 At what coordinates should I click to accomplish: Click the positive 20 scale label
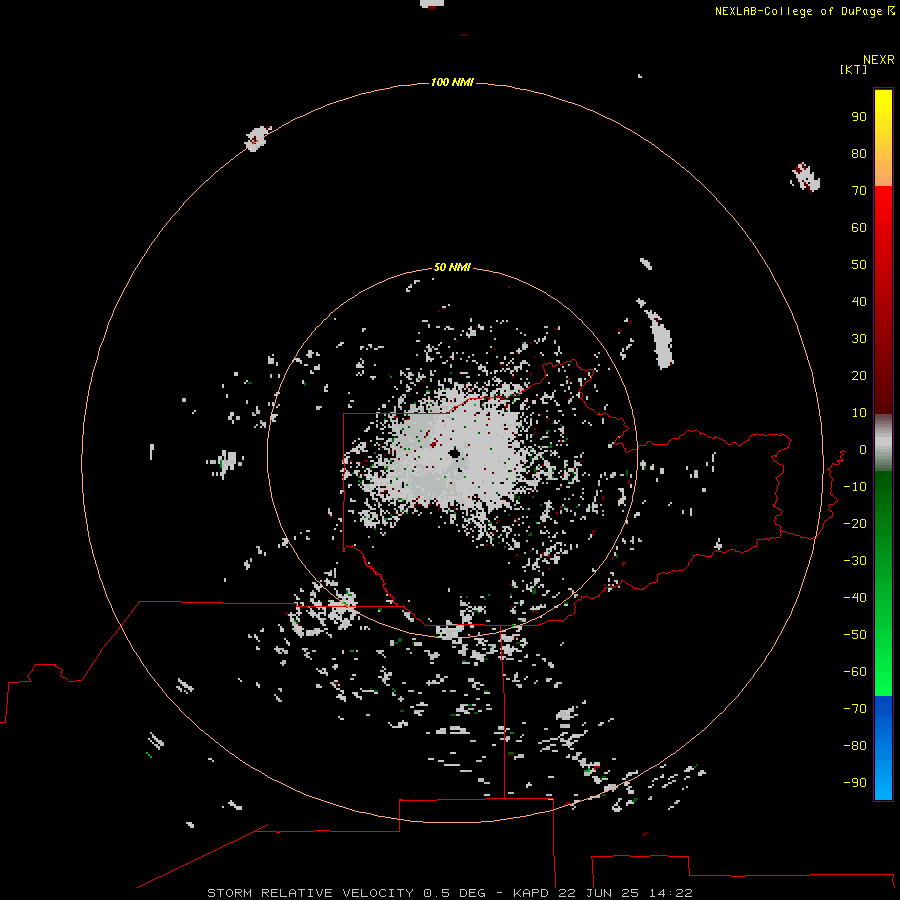(x=859, y=375)
